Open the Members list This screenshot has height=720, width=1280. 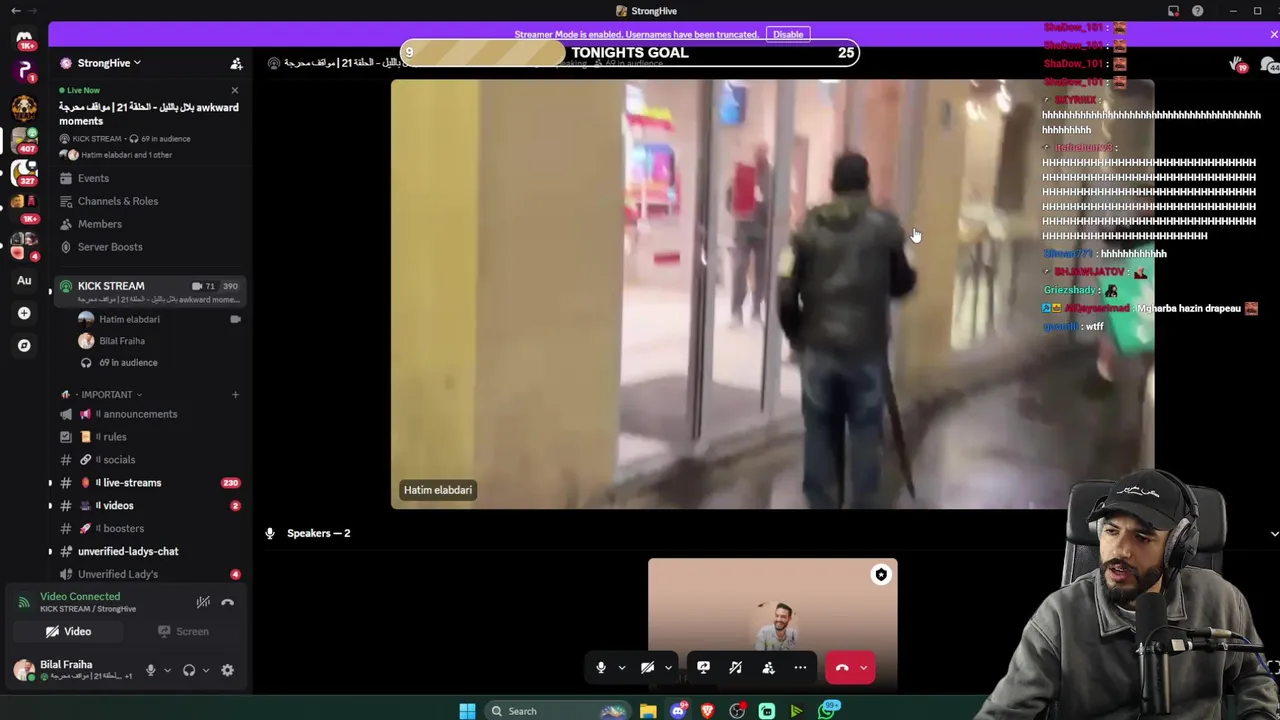coord(148,224)
